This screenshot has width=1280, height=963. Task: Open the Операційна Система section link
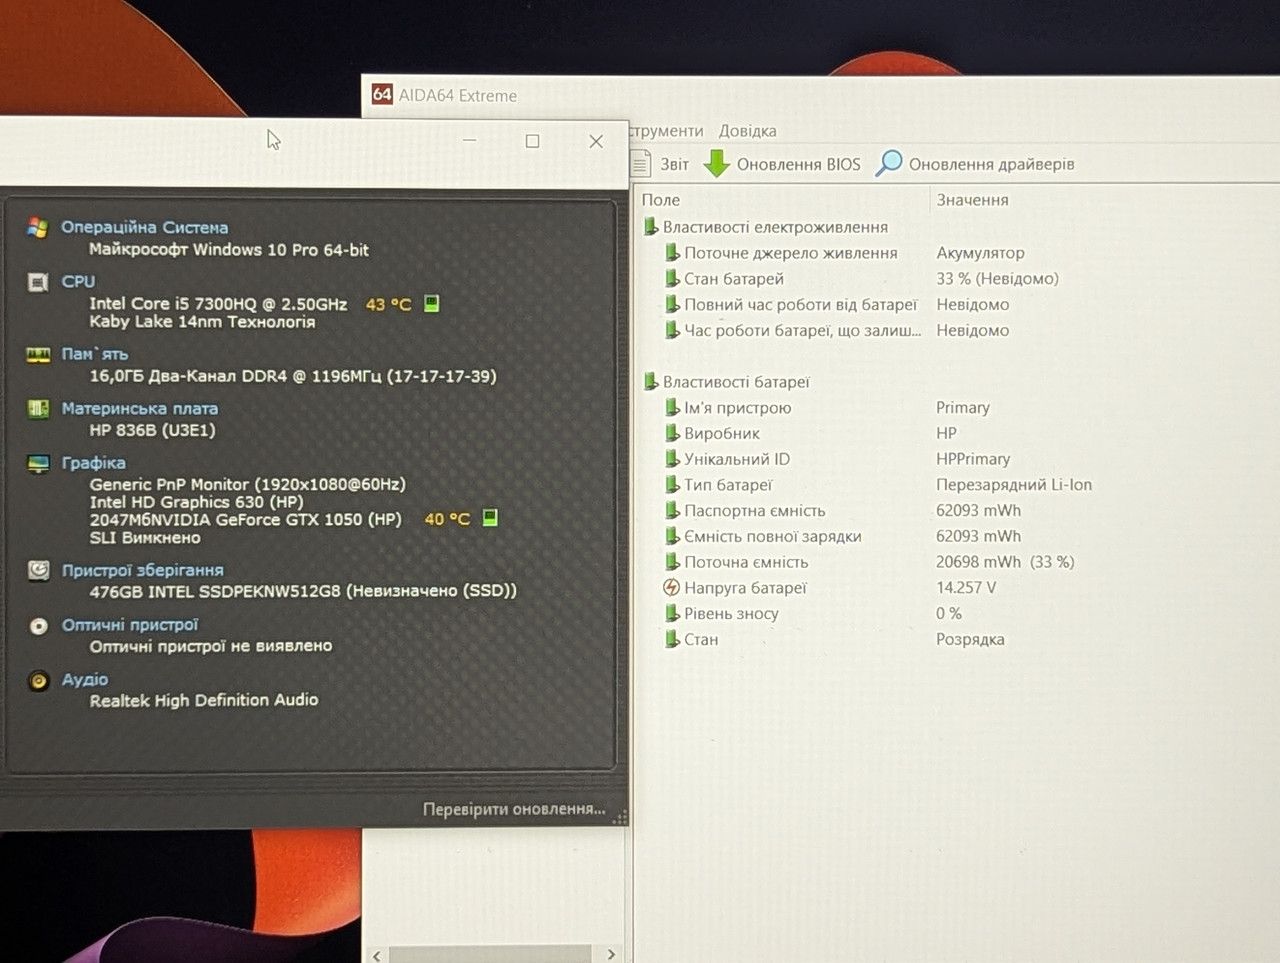click(144, 227)
